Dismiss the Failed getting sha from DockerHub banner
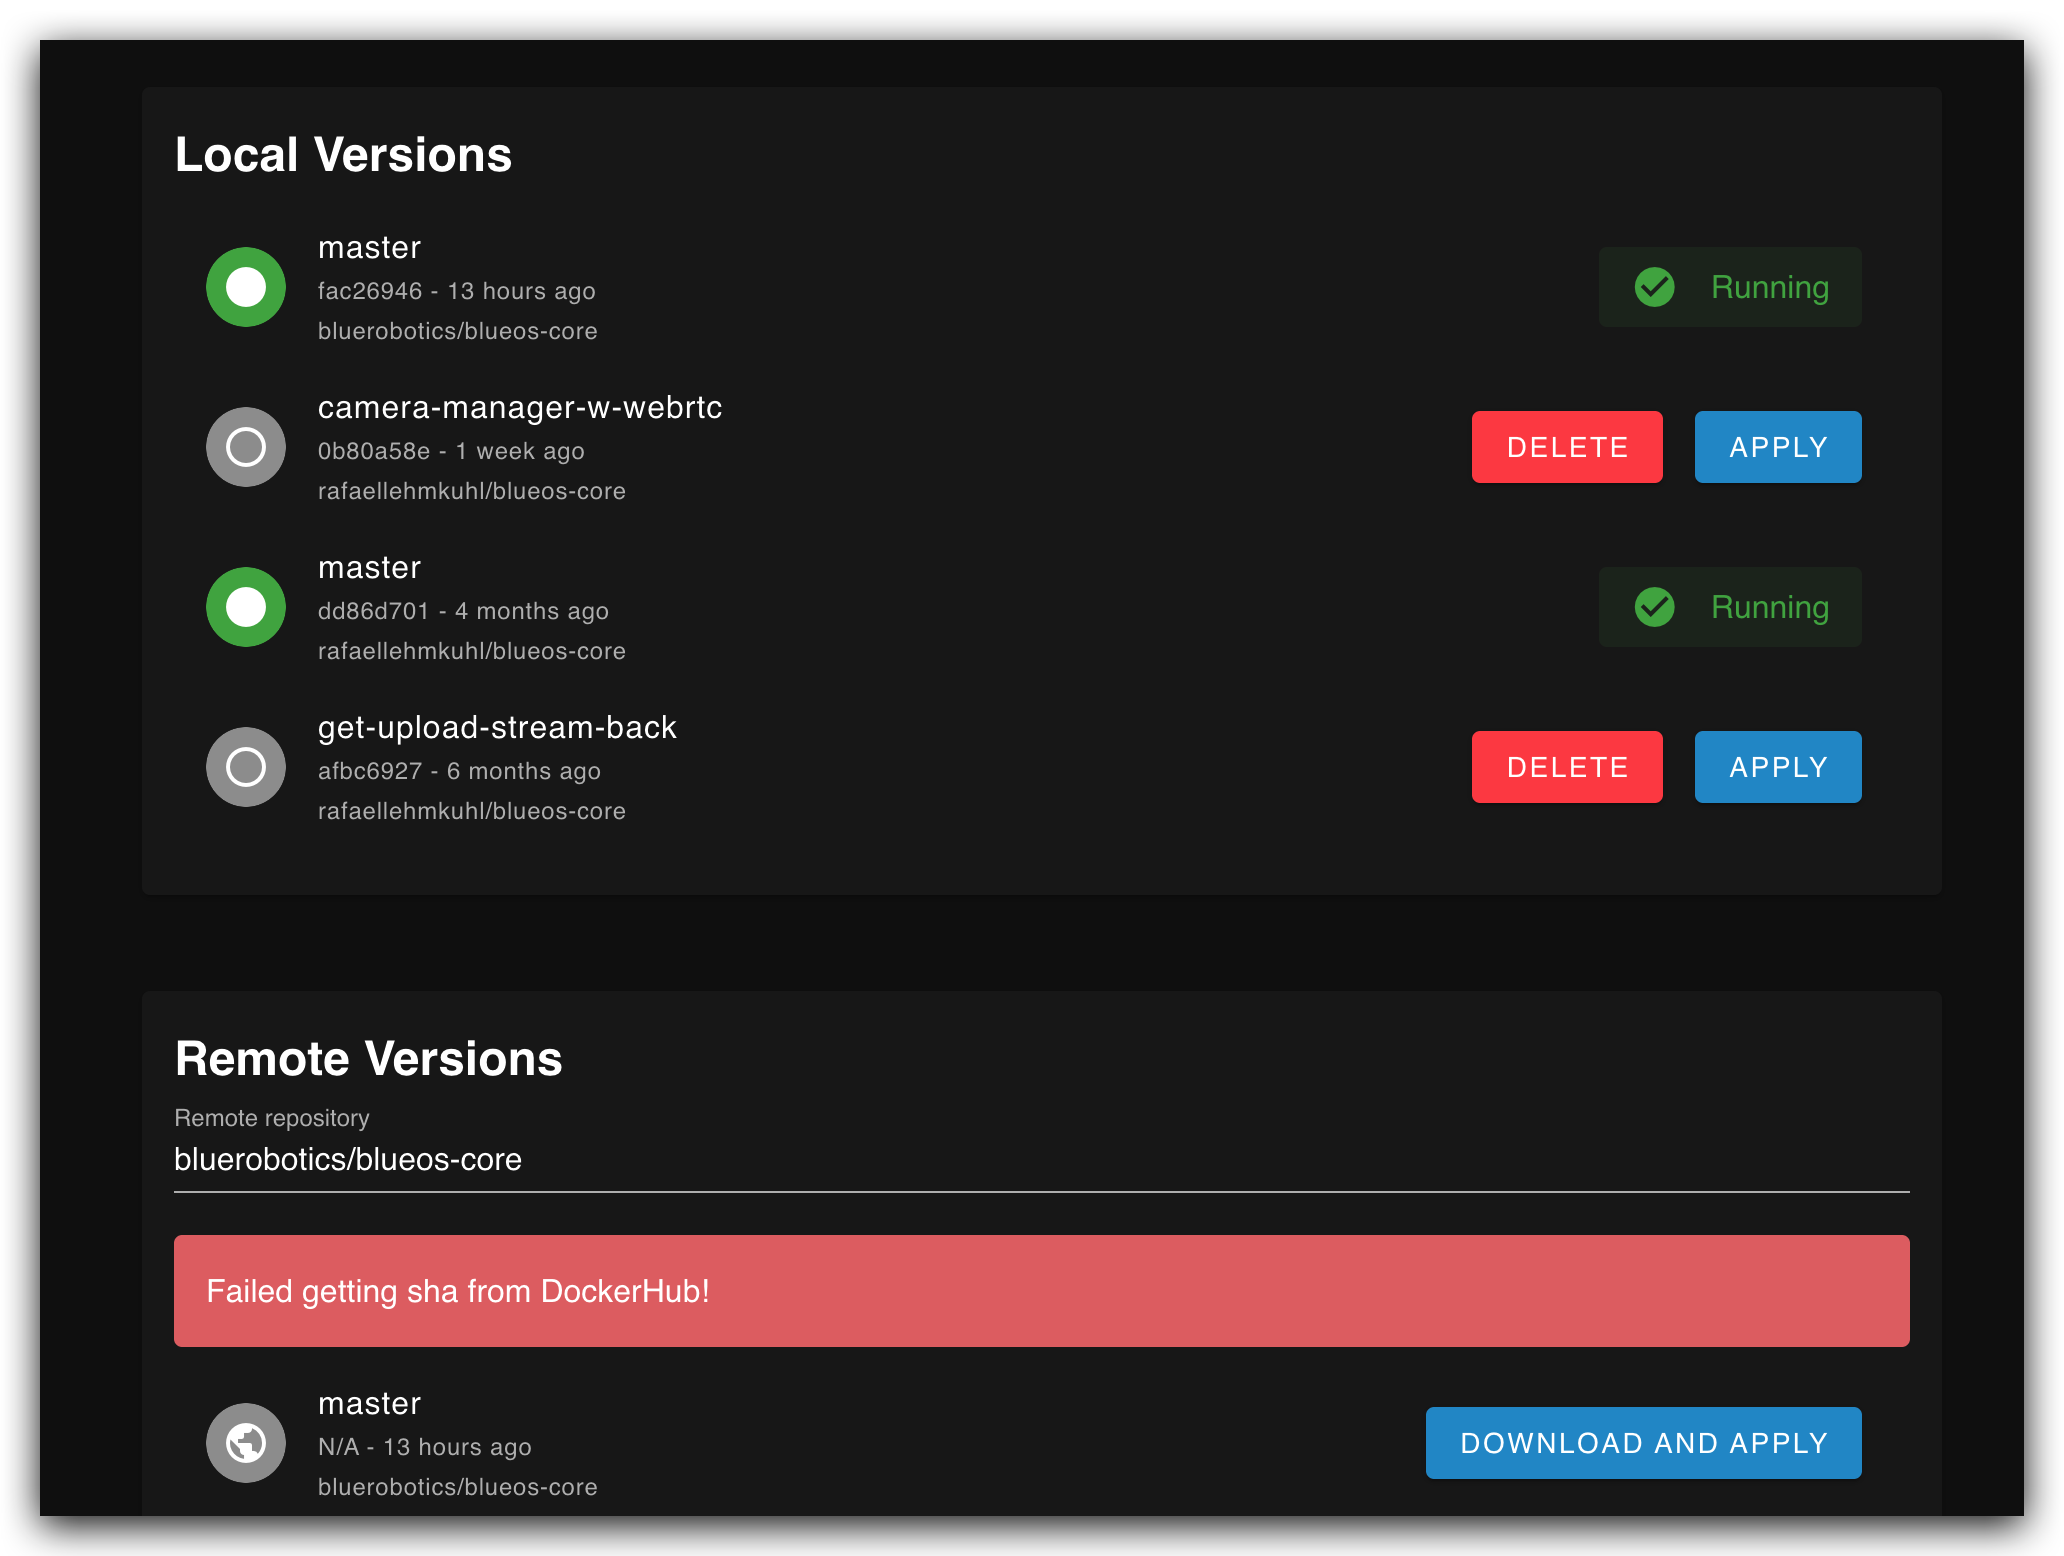The image size is (2064, 1556). [1042, 1291]
